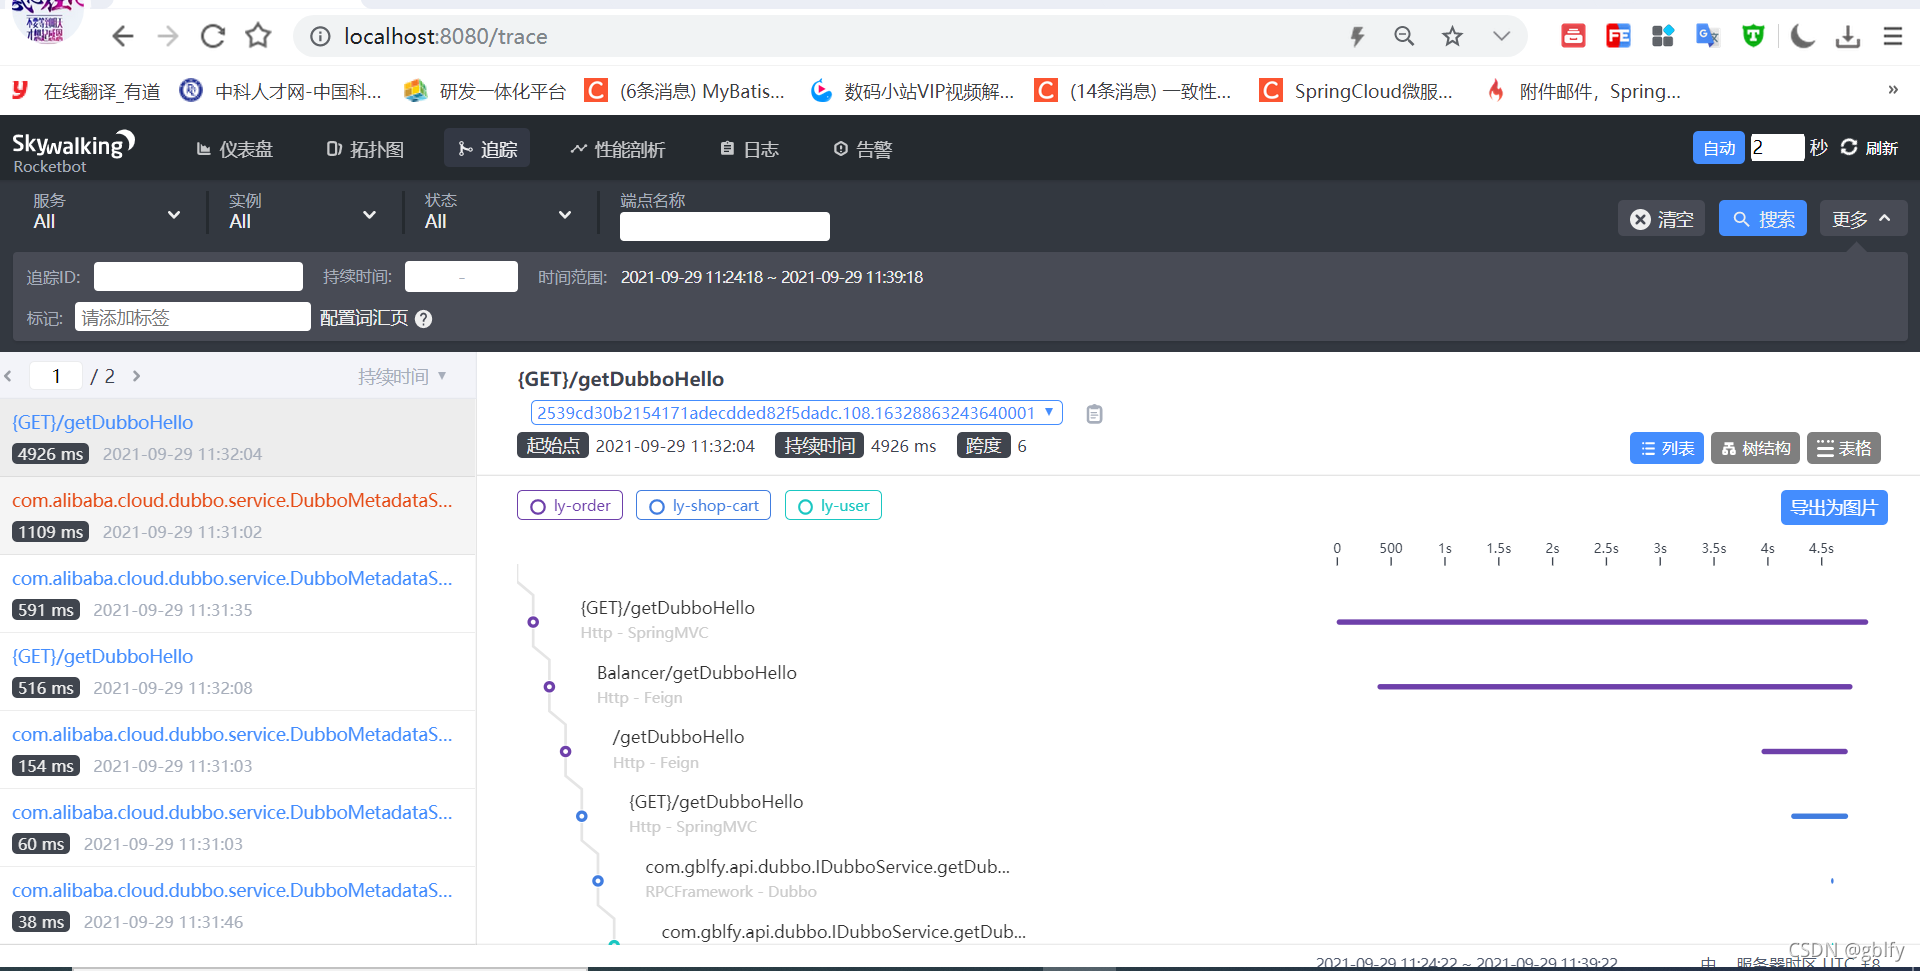Switch to 树结构 tree view

tap(1755, 448)
